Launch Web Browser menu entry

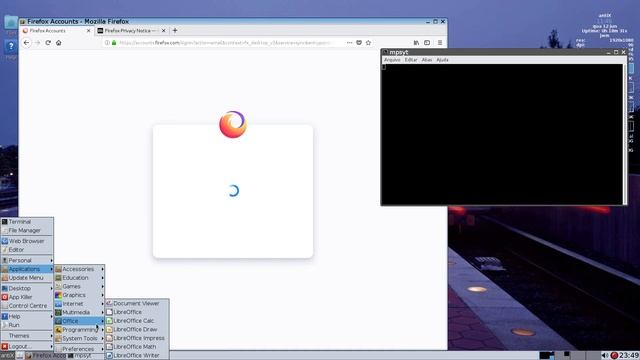(x=27, y=241)
